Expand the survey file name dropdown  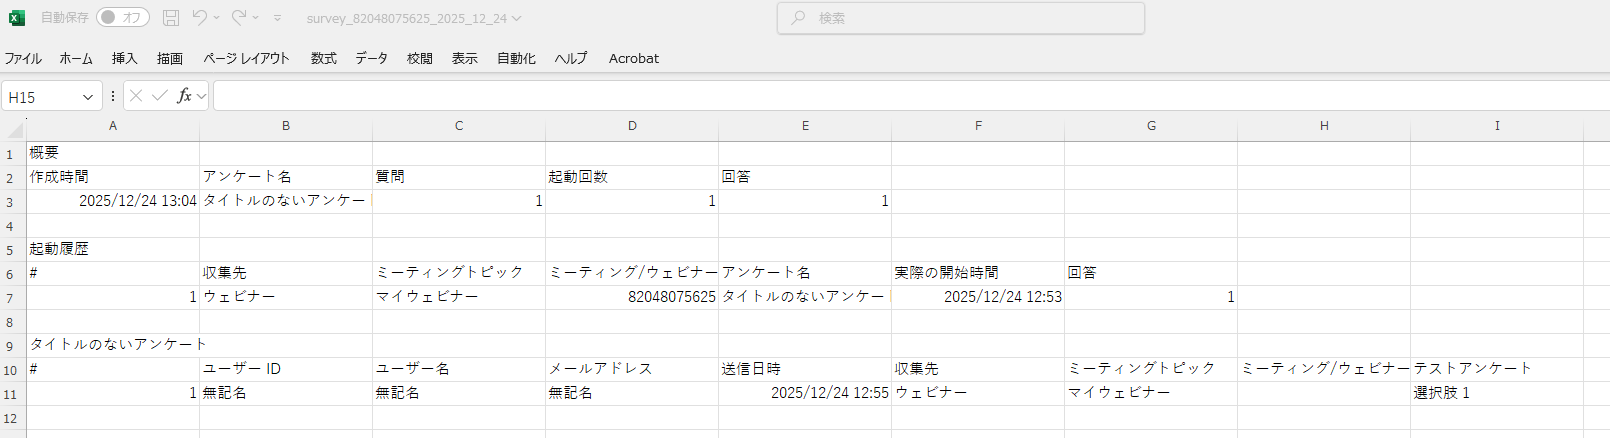pos(516,18)
